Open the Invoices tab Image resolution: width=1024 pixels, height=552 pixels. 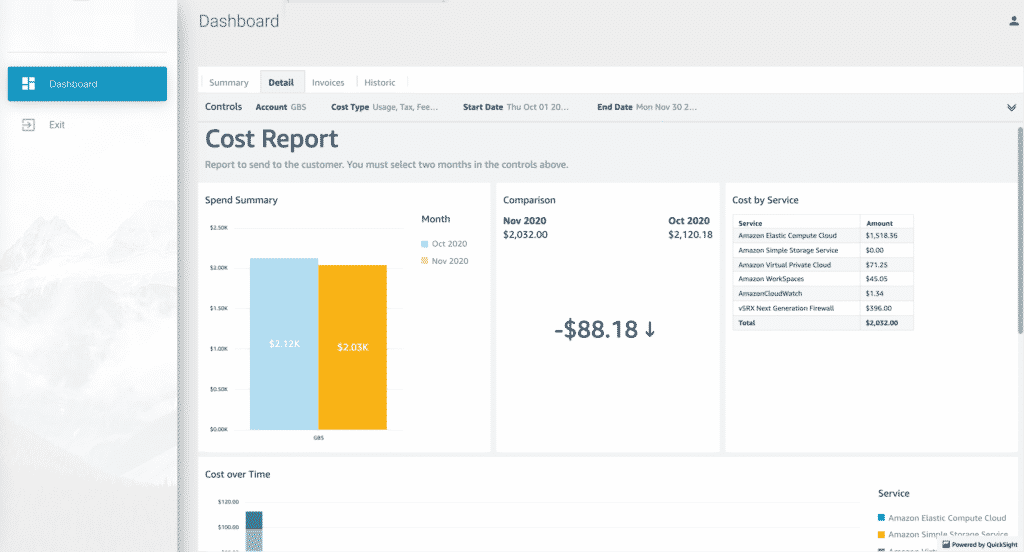[328, 82]
